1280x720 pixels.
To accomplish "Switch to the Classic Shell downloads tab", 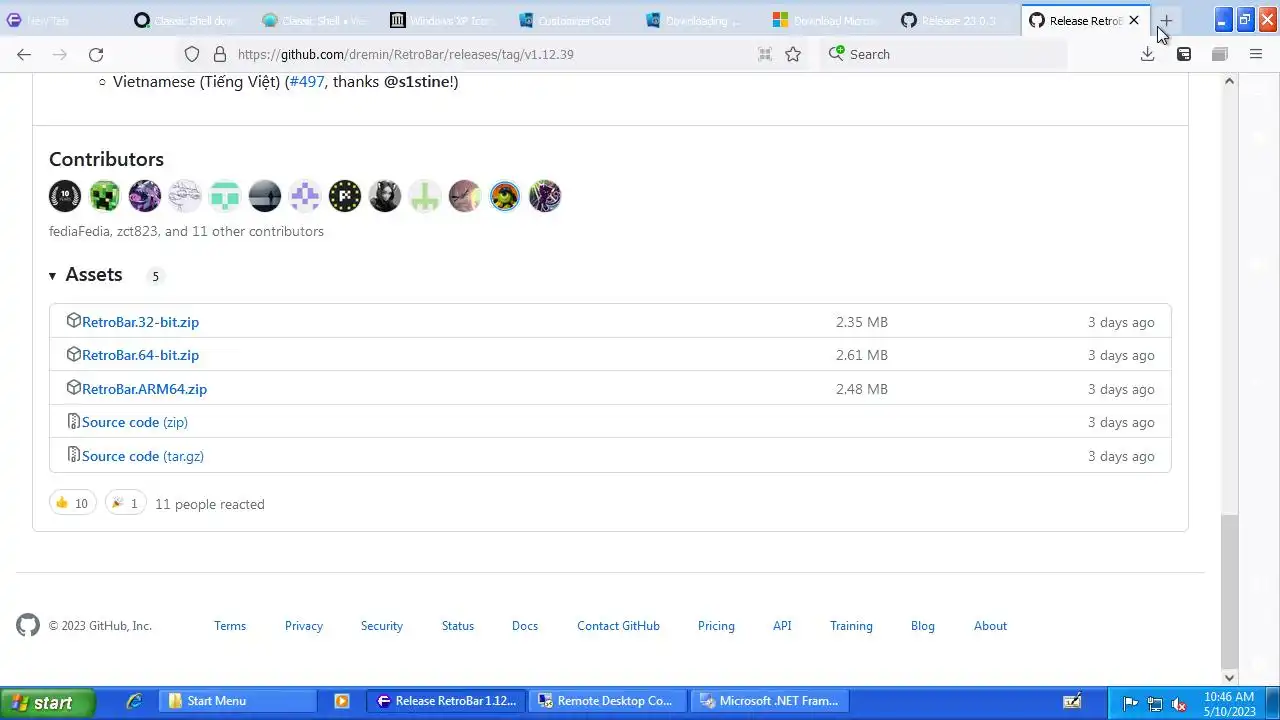I will (x=185, y=20).
